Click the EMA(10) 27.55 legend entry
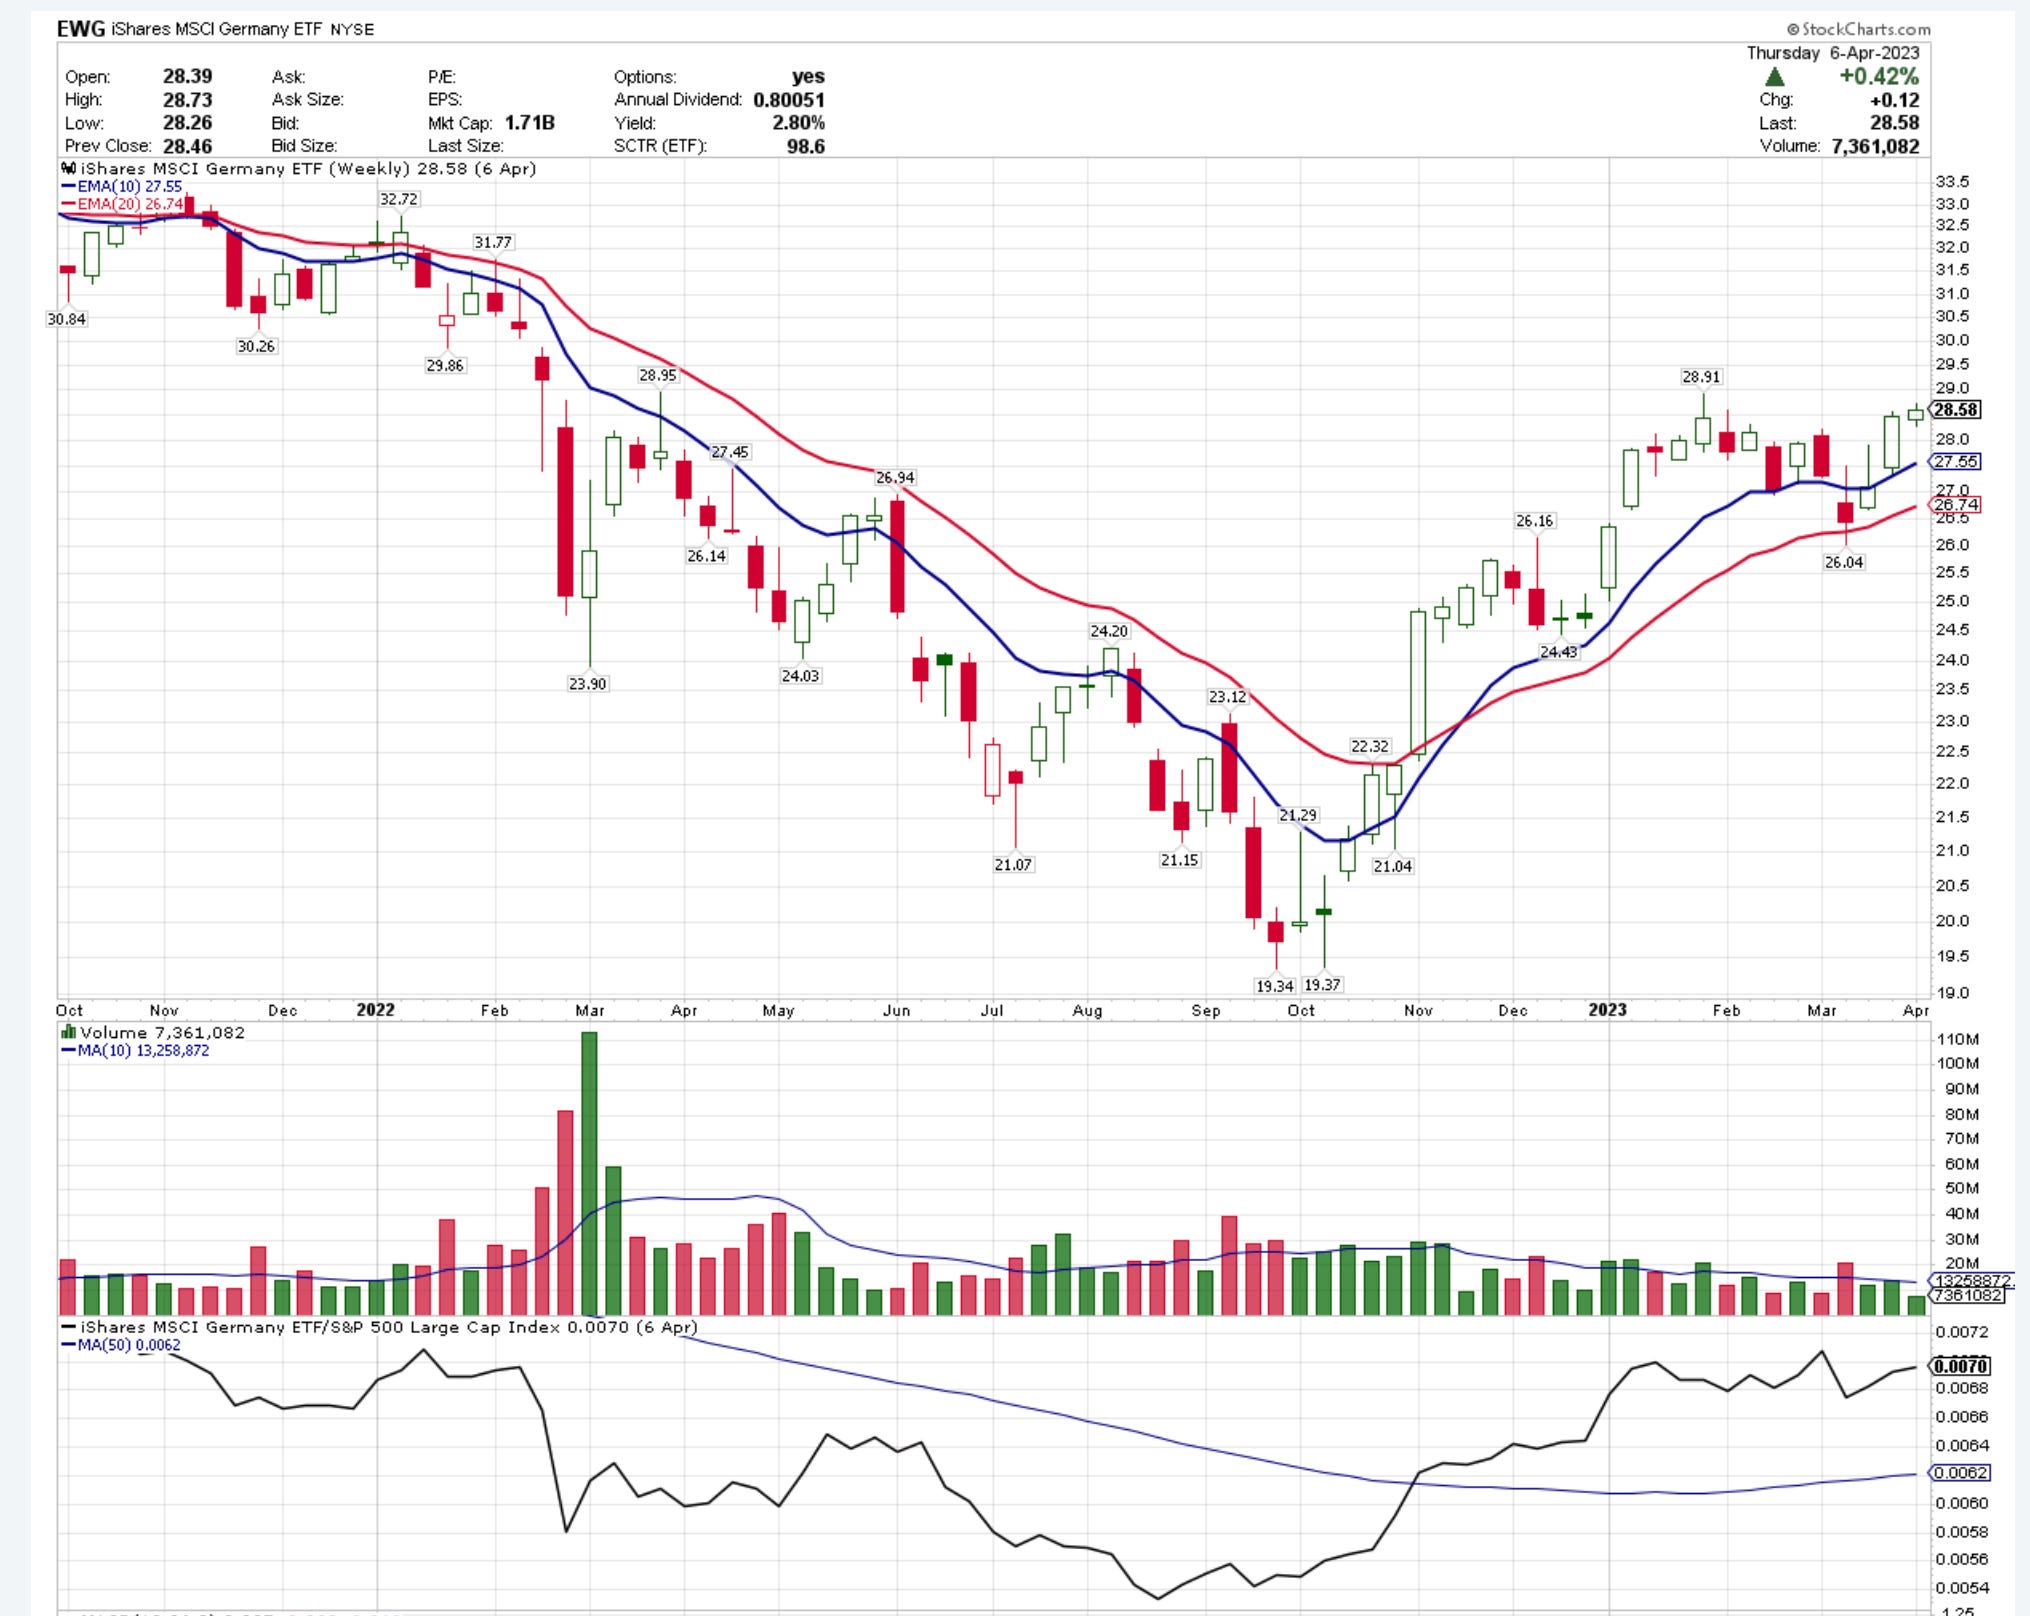 pos(122,186)
